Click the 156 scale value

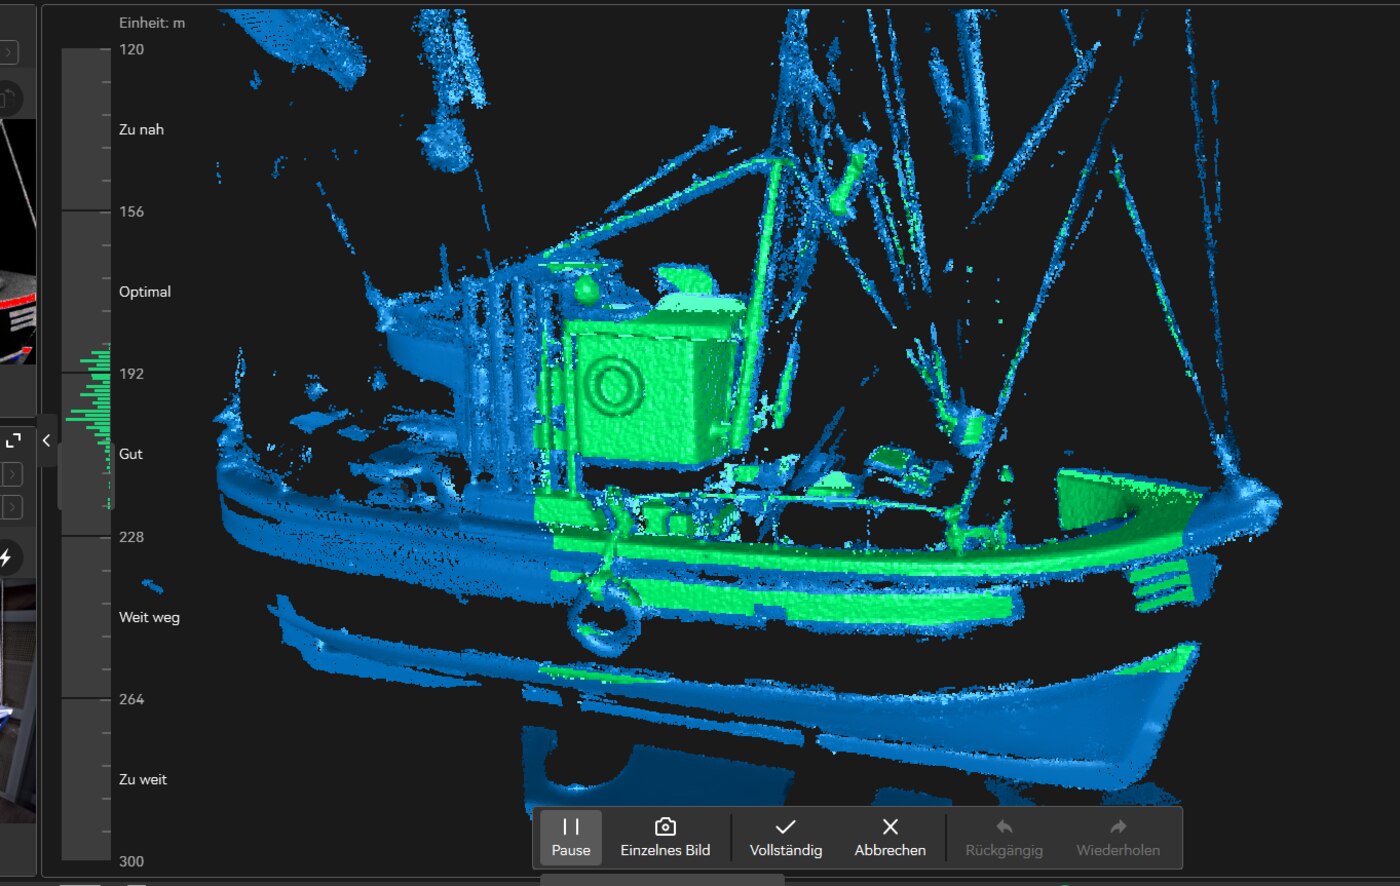pyautogui.click(x=131, y=211)
